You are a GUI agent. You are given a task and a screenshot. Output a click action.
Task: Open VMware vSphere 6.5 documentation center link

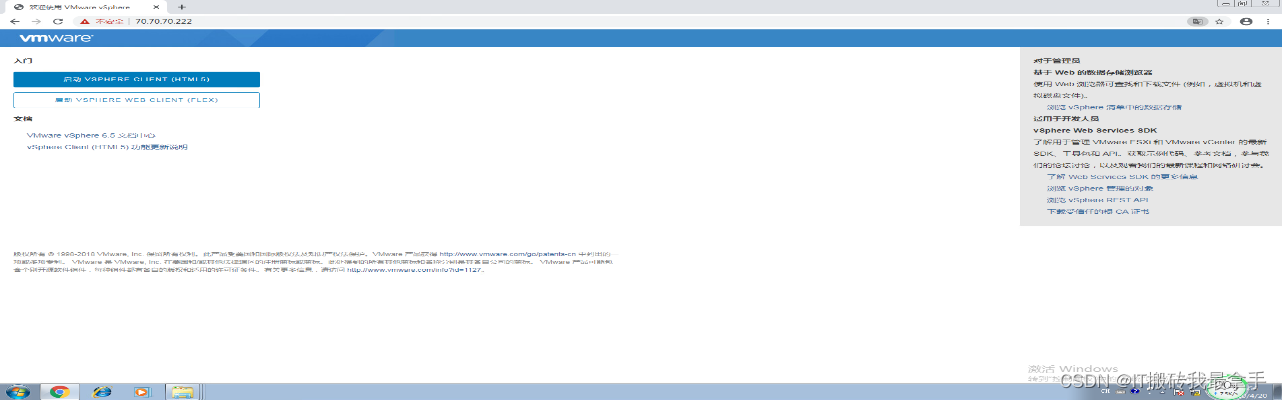[91, 135]
